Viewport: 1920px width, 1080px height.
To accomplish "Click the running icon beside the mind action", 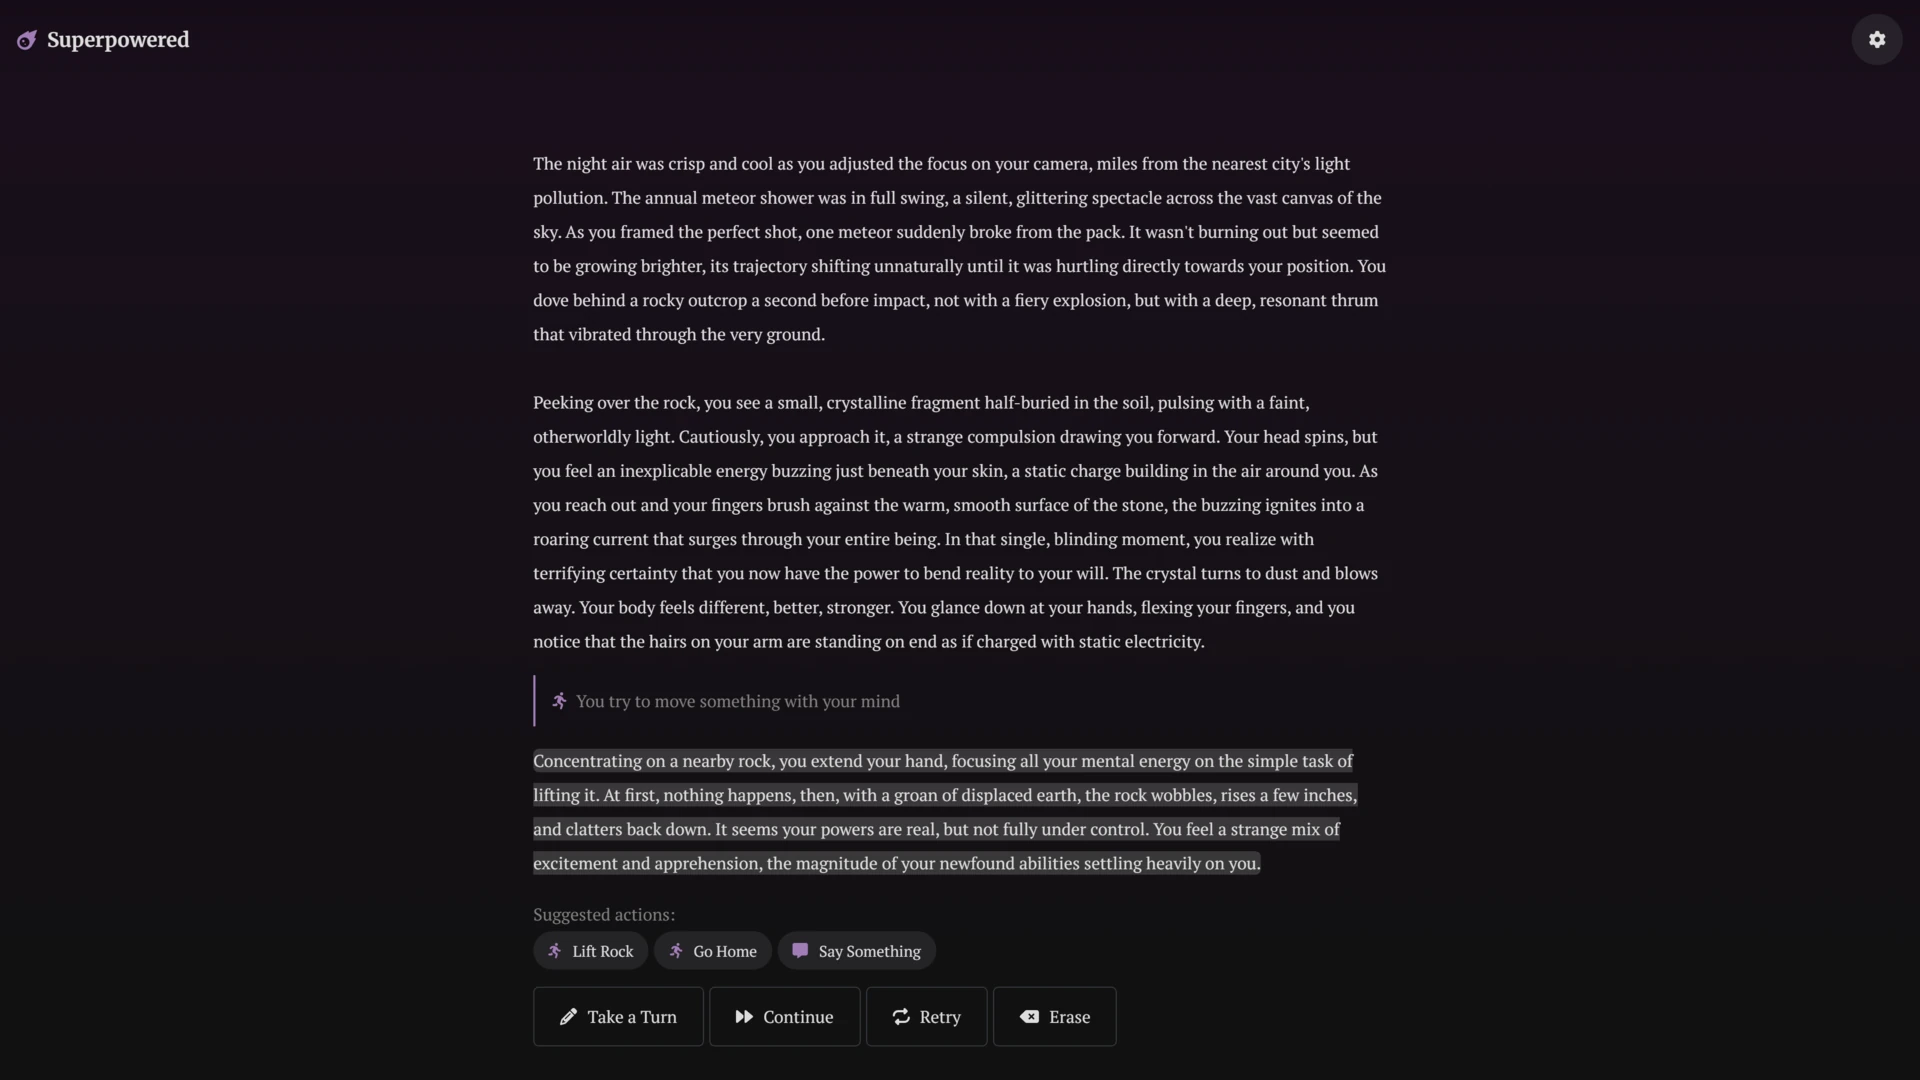I will [x=559, y=701].
